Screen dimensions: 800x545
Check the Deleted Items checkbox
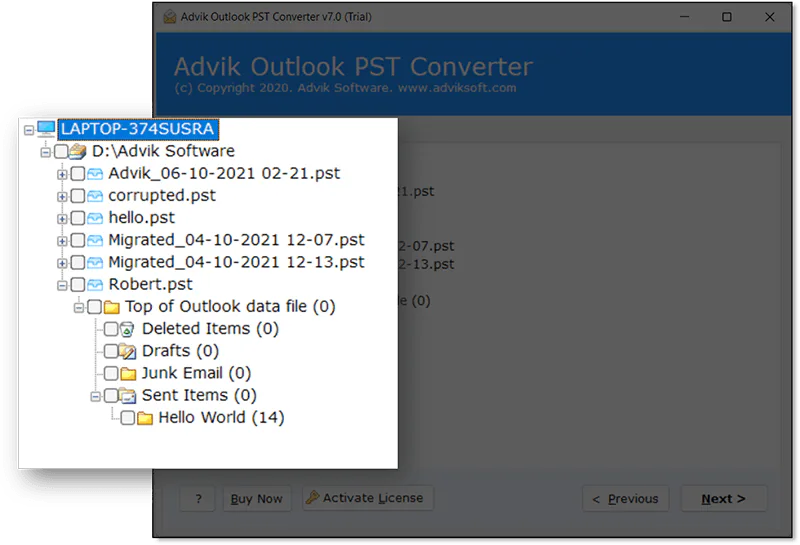click(111, 329)
